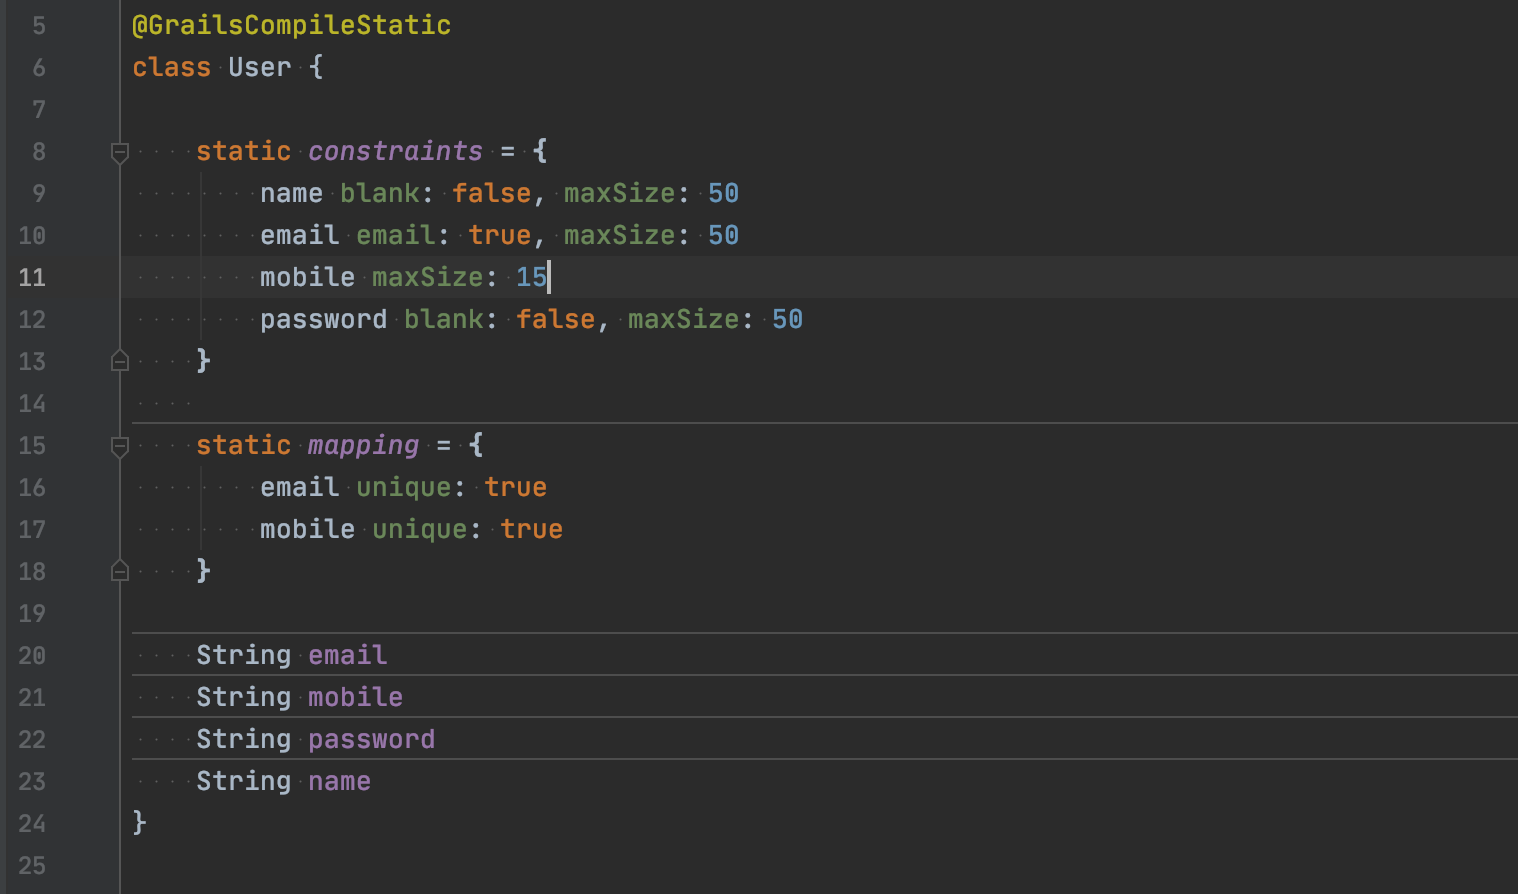Screen dimensions: 1518x894
Task: Click the name field declaration
Action: 339,781
